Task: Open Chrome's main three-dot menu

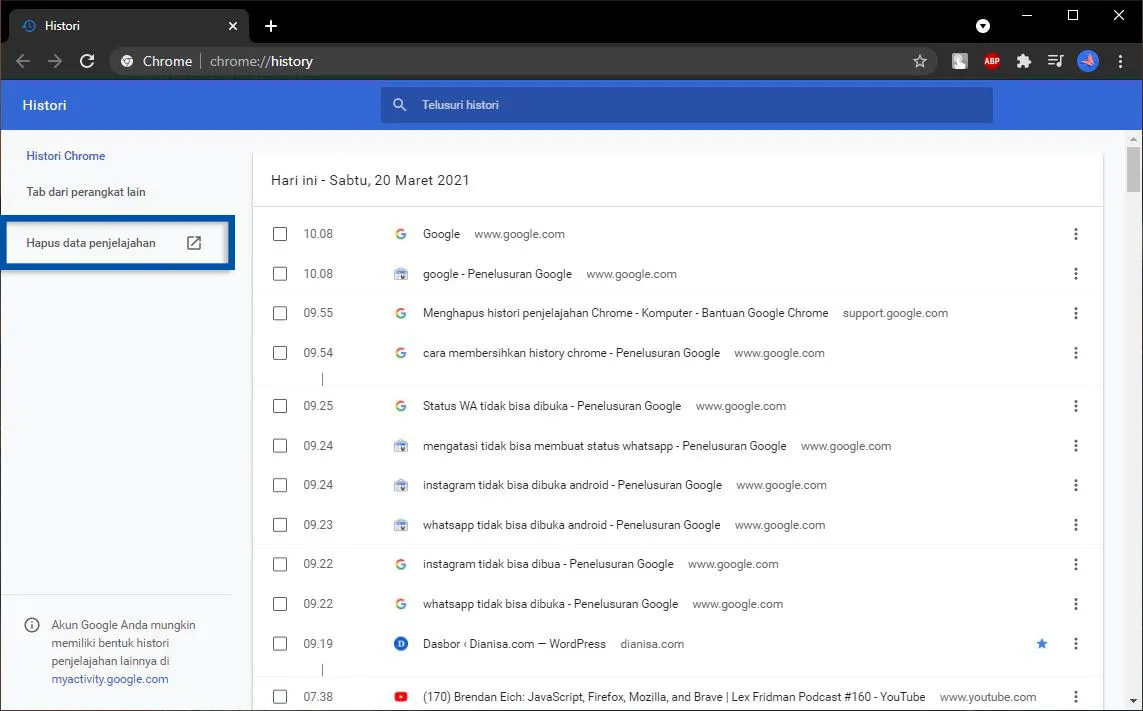Action: 1121,61
